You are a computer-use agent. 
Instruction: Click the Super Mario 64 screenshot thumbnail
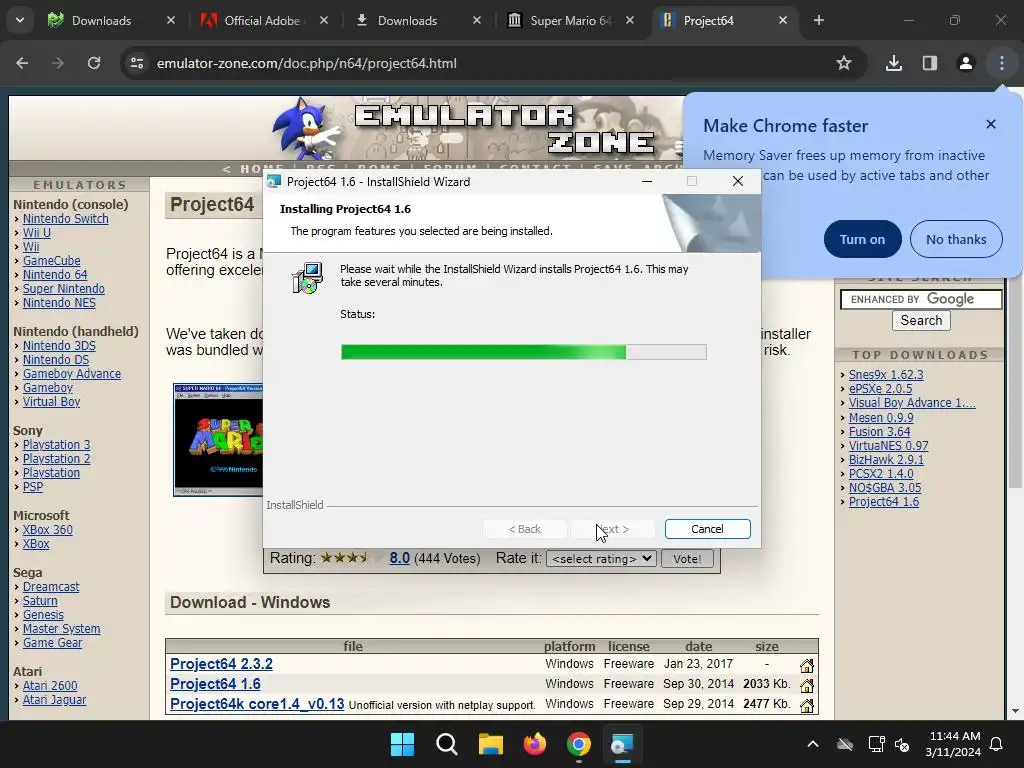coord(218,440)
